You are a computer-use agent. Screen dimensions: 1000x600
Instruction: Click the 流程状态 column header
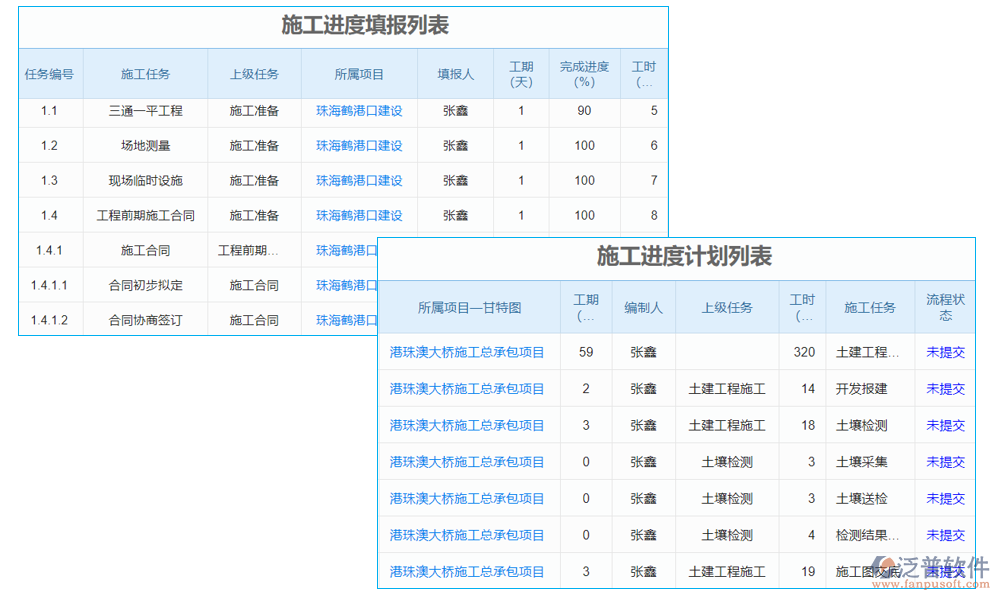pos(945,306)
